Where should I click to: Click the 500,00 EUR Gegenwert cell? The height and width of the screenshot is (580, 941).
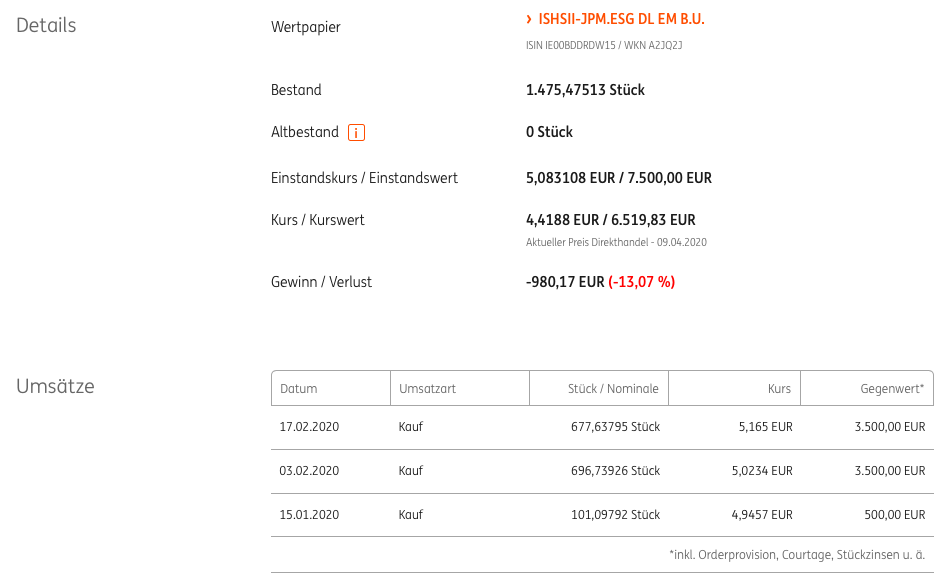(x=895, y=515)
